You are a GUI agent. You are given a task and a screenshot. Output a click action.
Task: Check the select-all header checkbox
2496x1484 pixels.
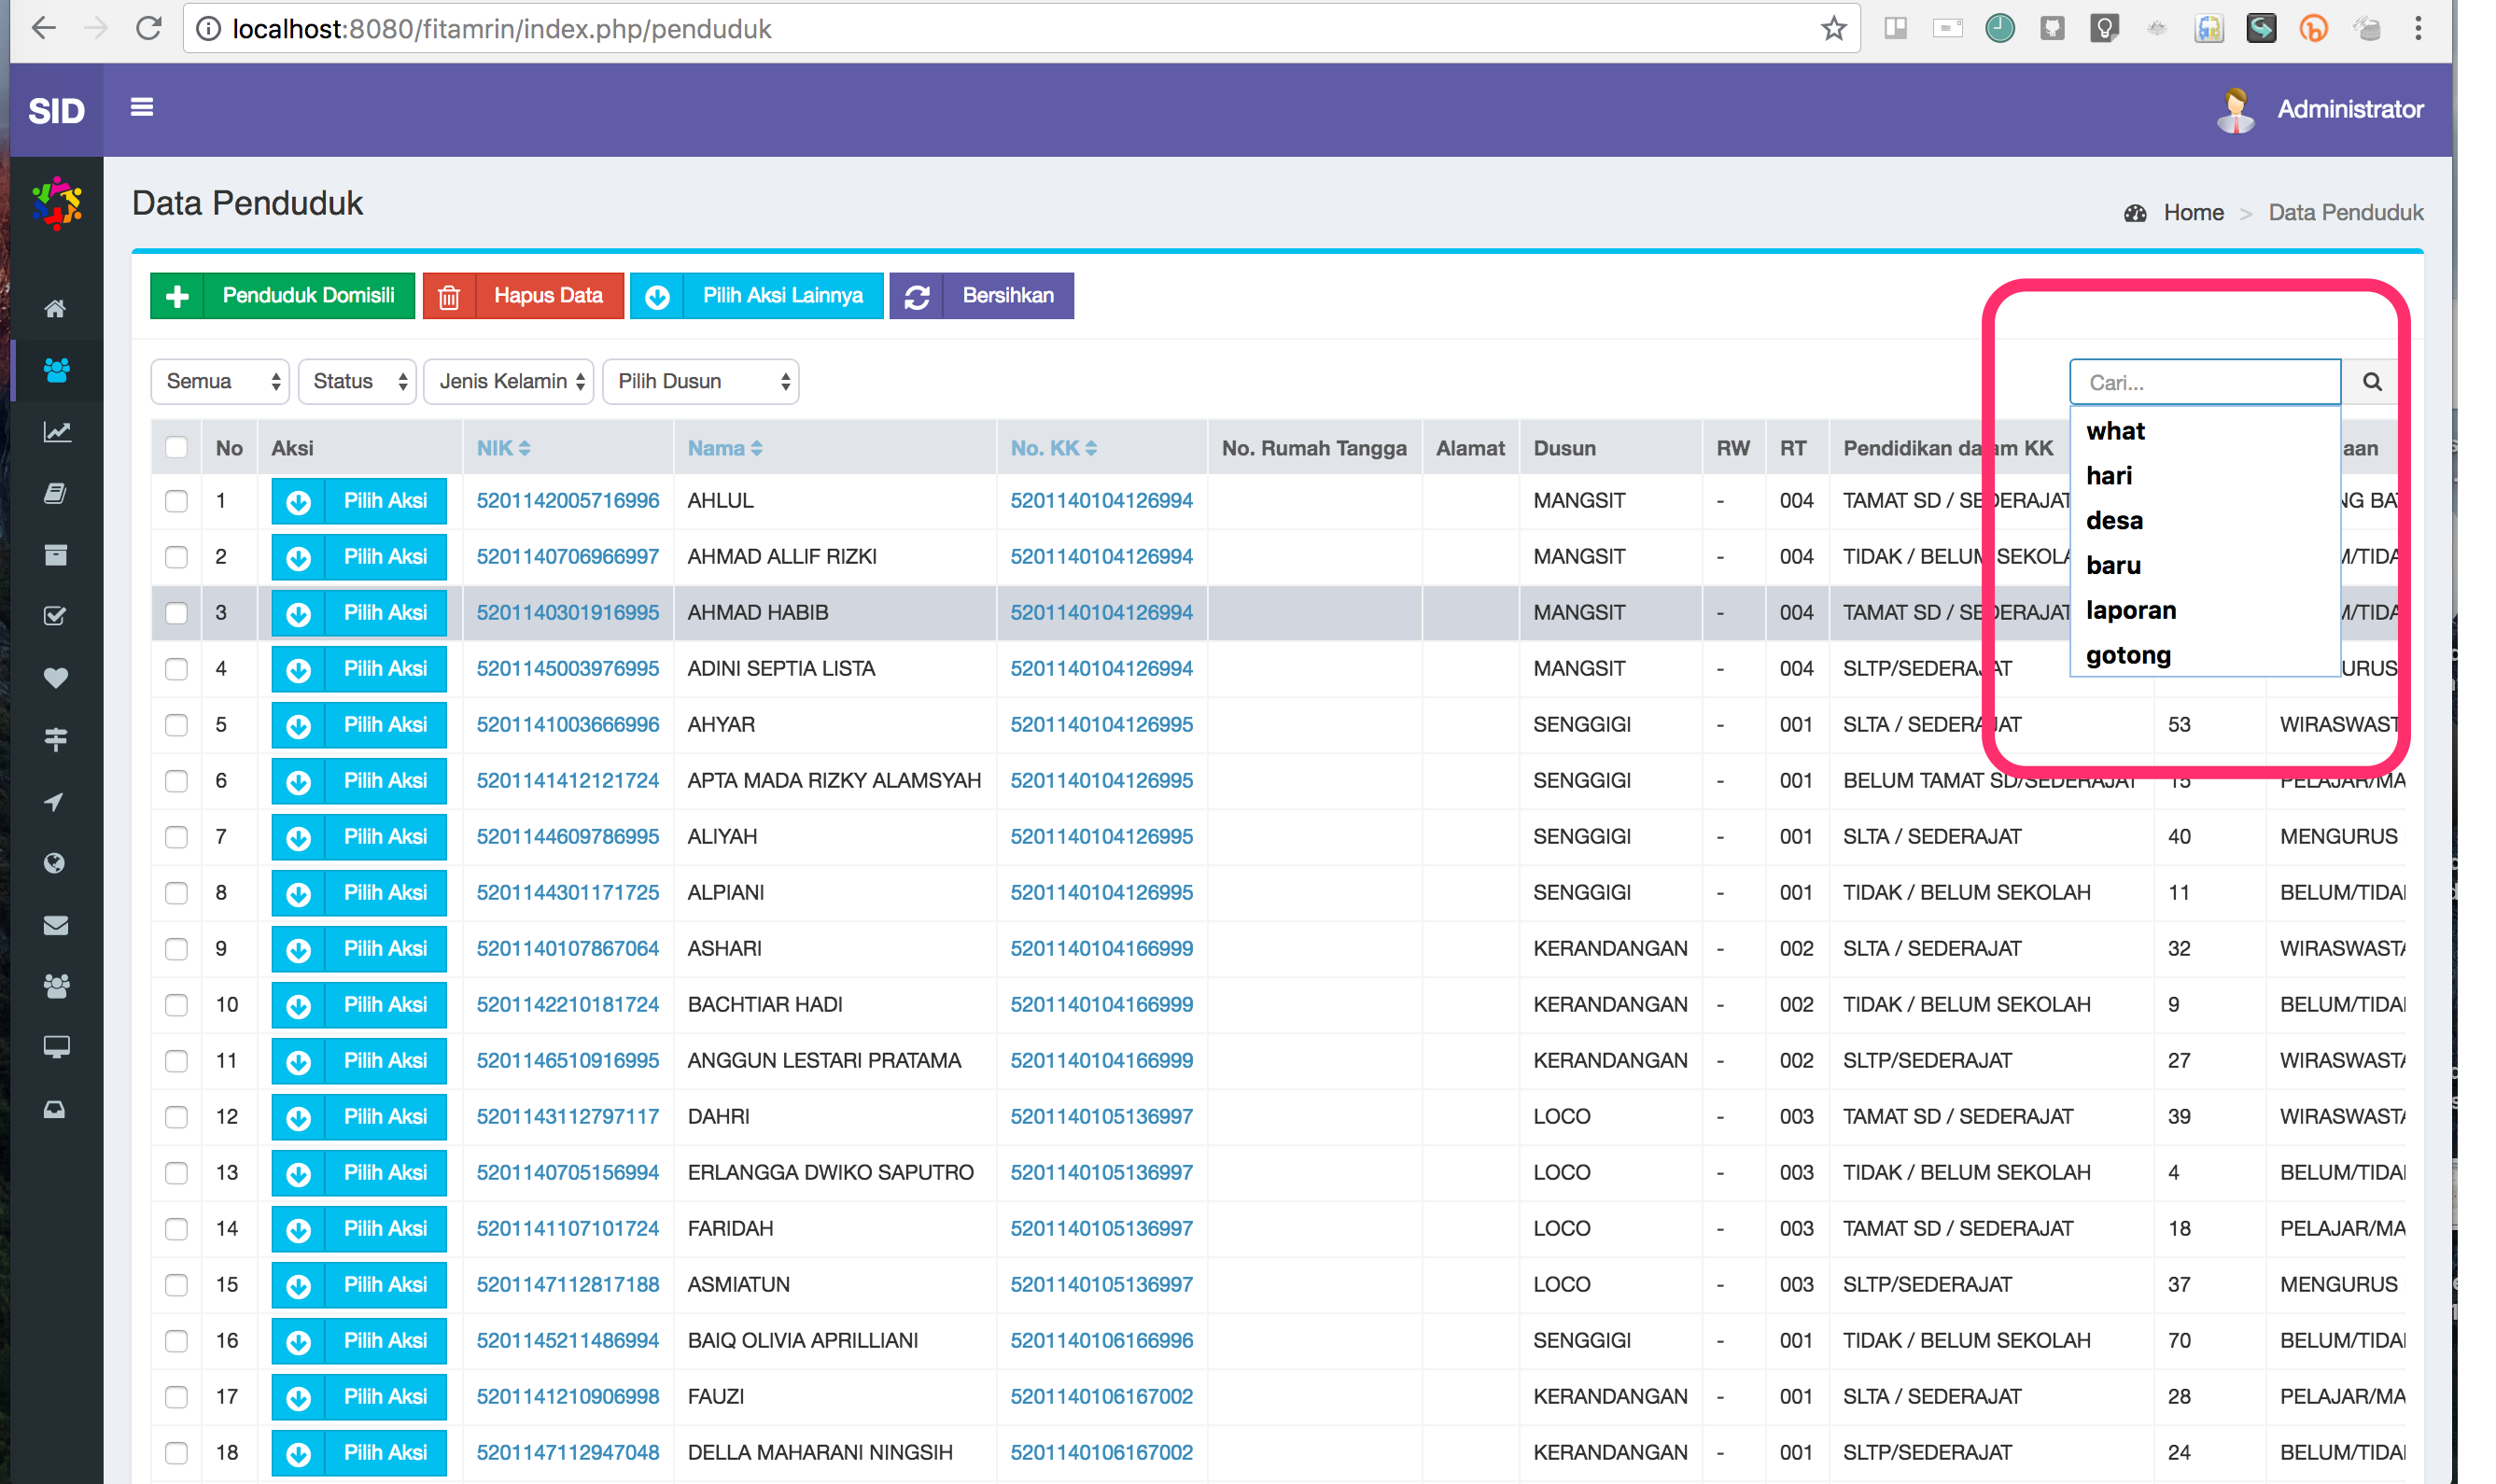(x=177, y=448)
